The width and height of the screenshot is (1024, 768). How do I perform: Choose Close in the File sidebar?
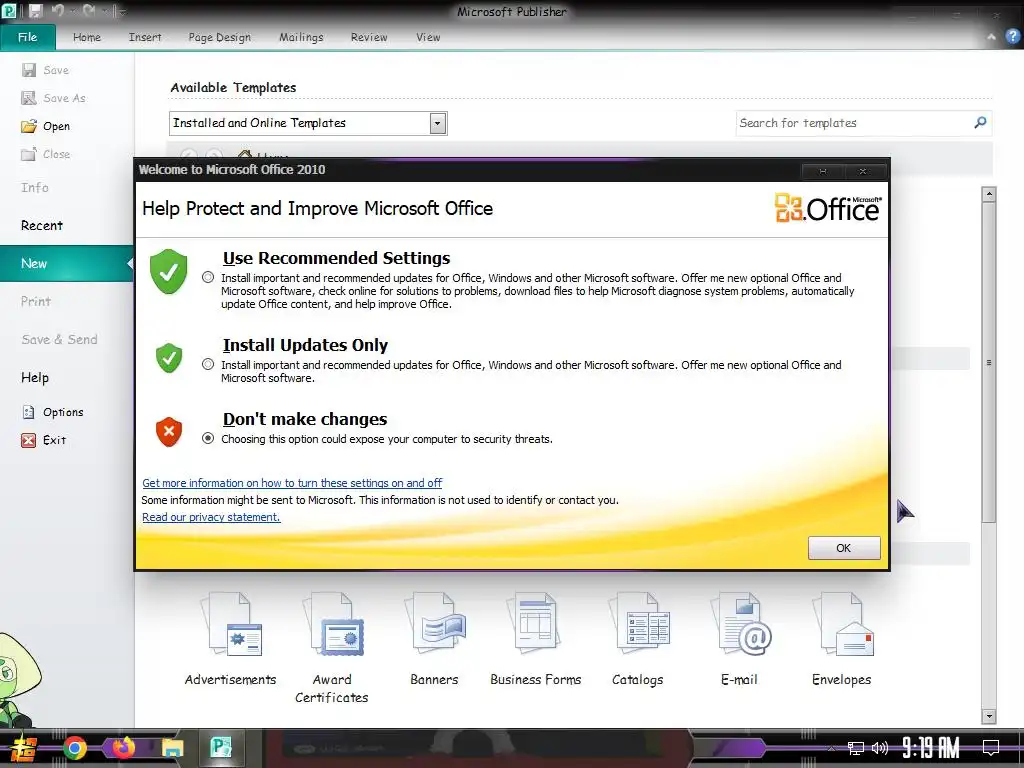pos(46,154)
